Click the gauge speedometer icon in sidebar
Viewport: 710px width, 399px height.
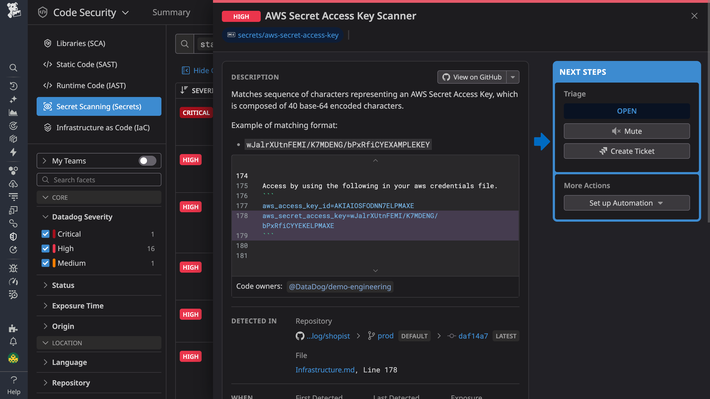click(13, 281)
